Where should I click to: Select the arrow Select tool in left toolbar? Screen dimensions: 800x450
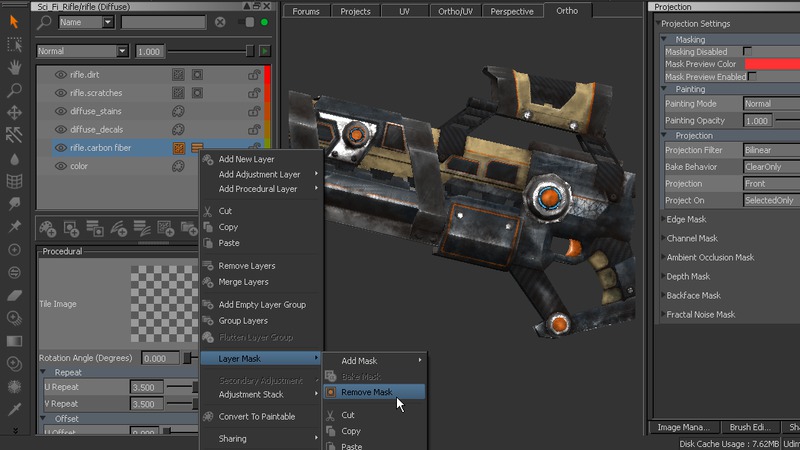14,22
